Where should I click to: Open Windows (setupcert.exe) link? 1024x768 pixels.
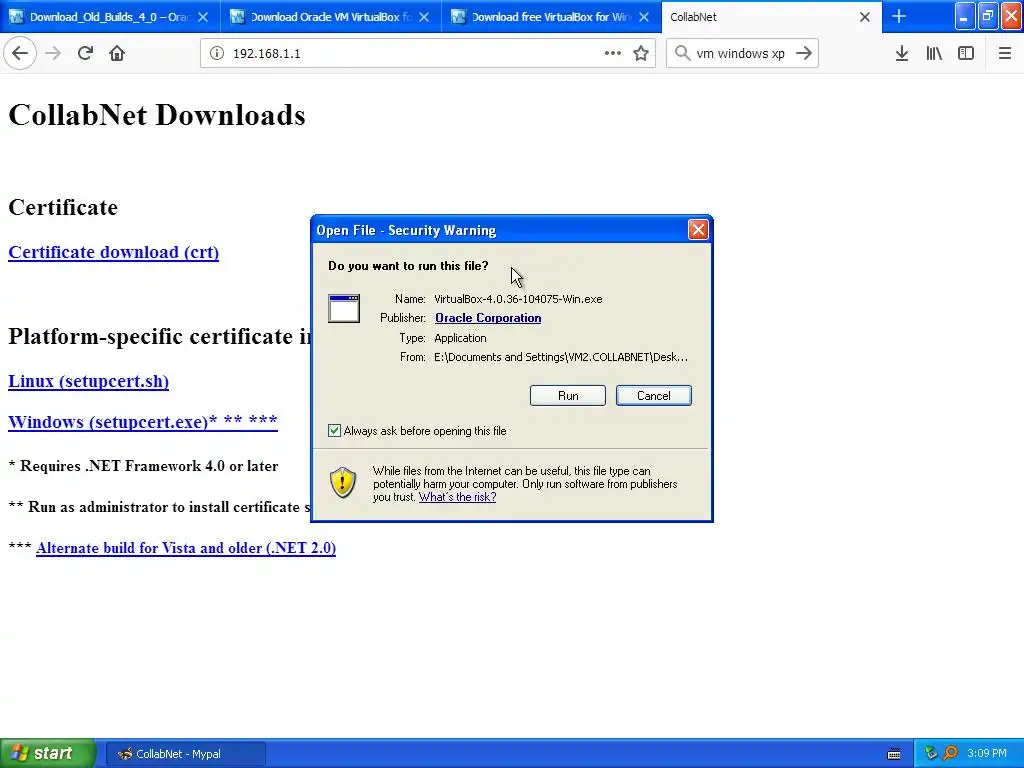(142, 422)
